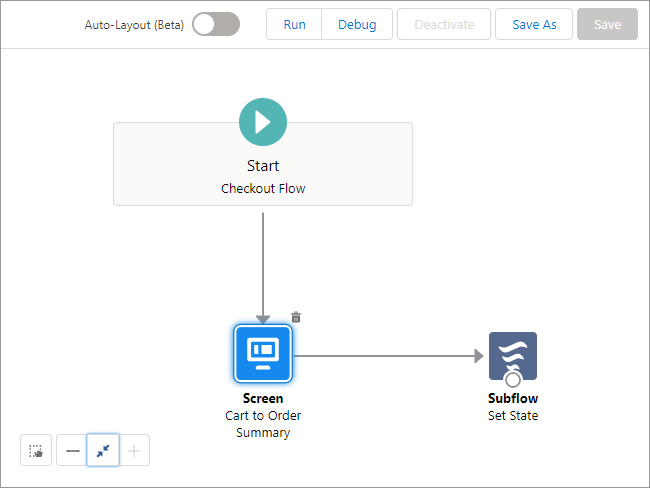The image size is (650, 488).
Task: Click the Checkout Flow start box text
Action: (x=263, y=188)
